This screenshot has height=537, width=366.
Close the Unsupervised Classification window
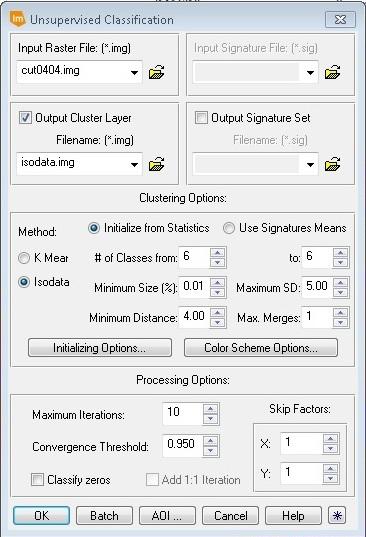point(340,19)
